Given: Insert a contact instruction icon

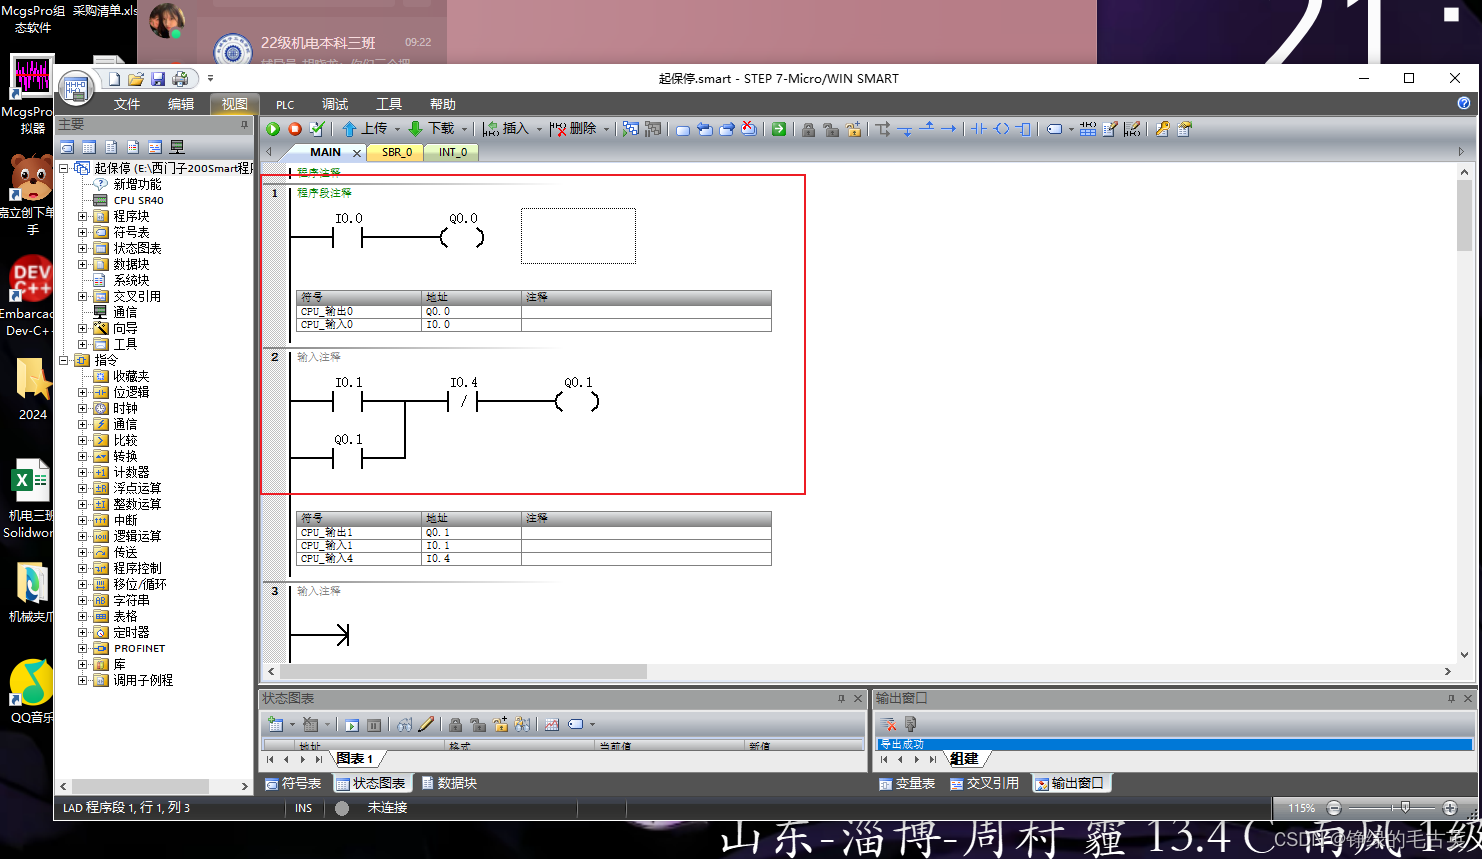Looking at the screenshot, I should (979, 129).
